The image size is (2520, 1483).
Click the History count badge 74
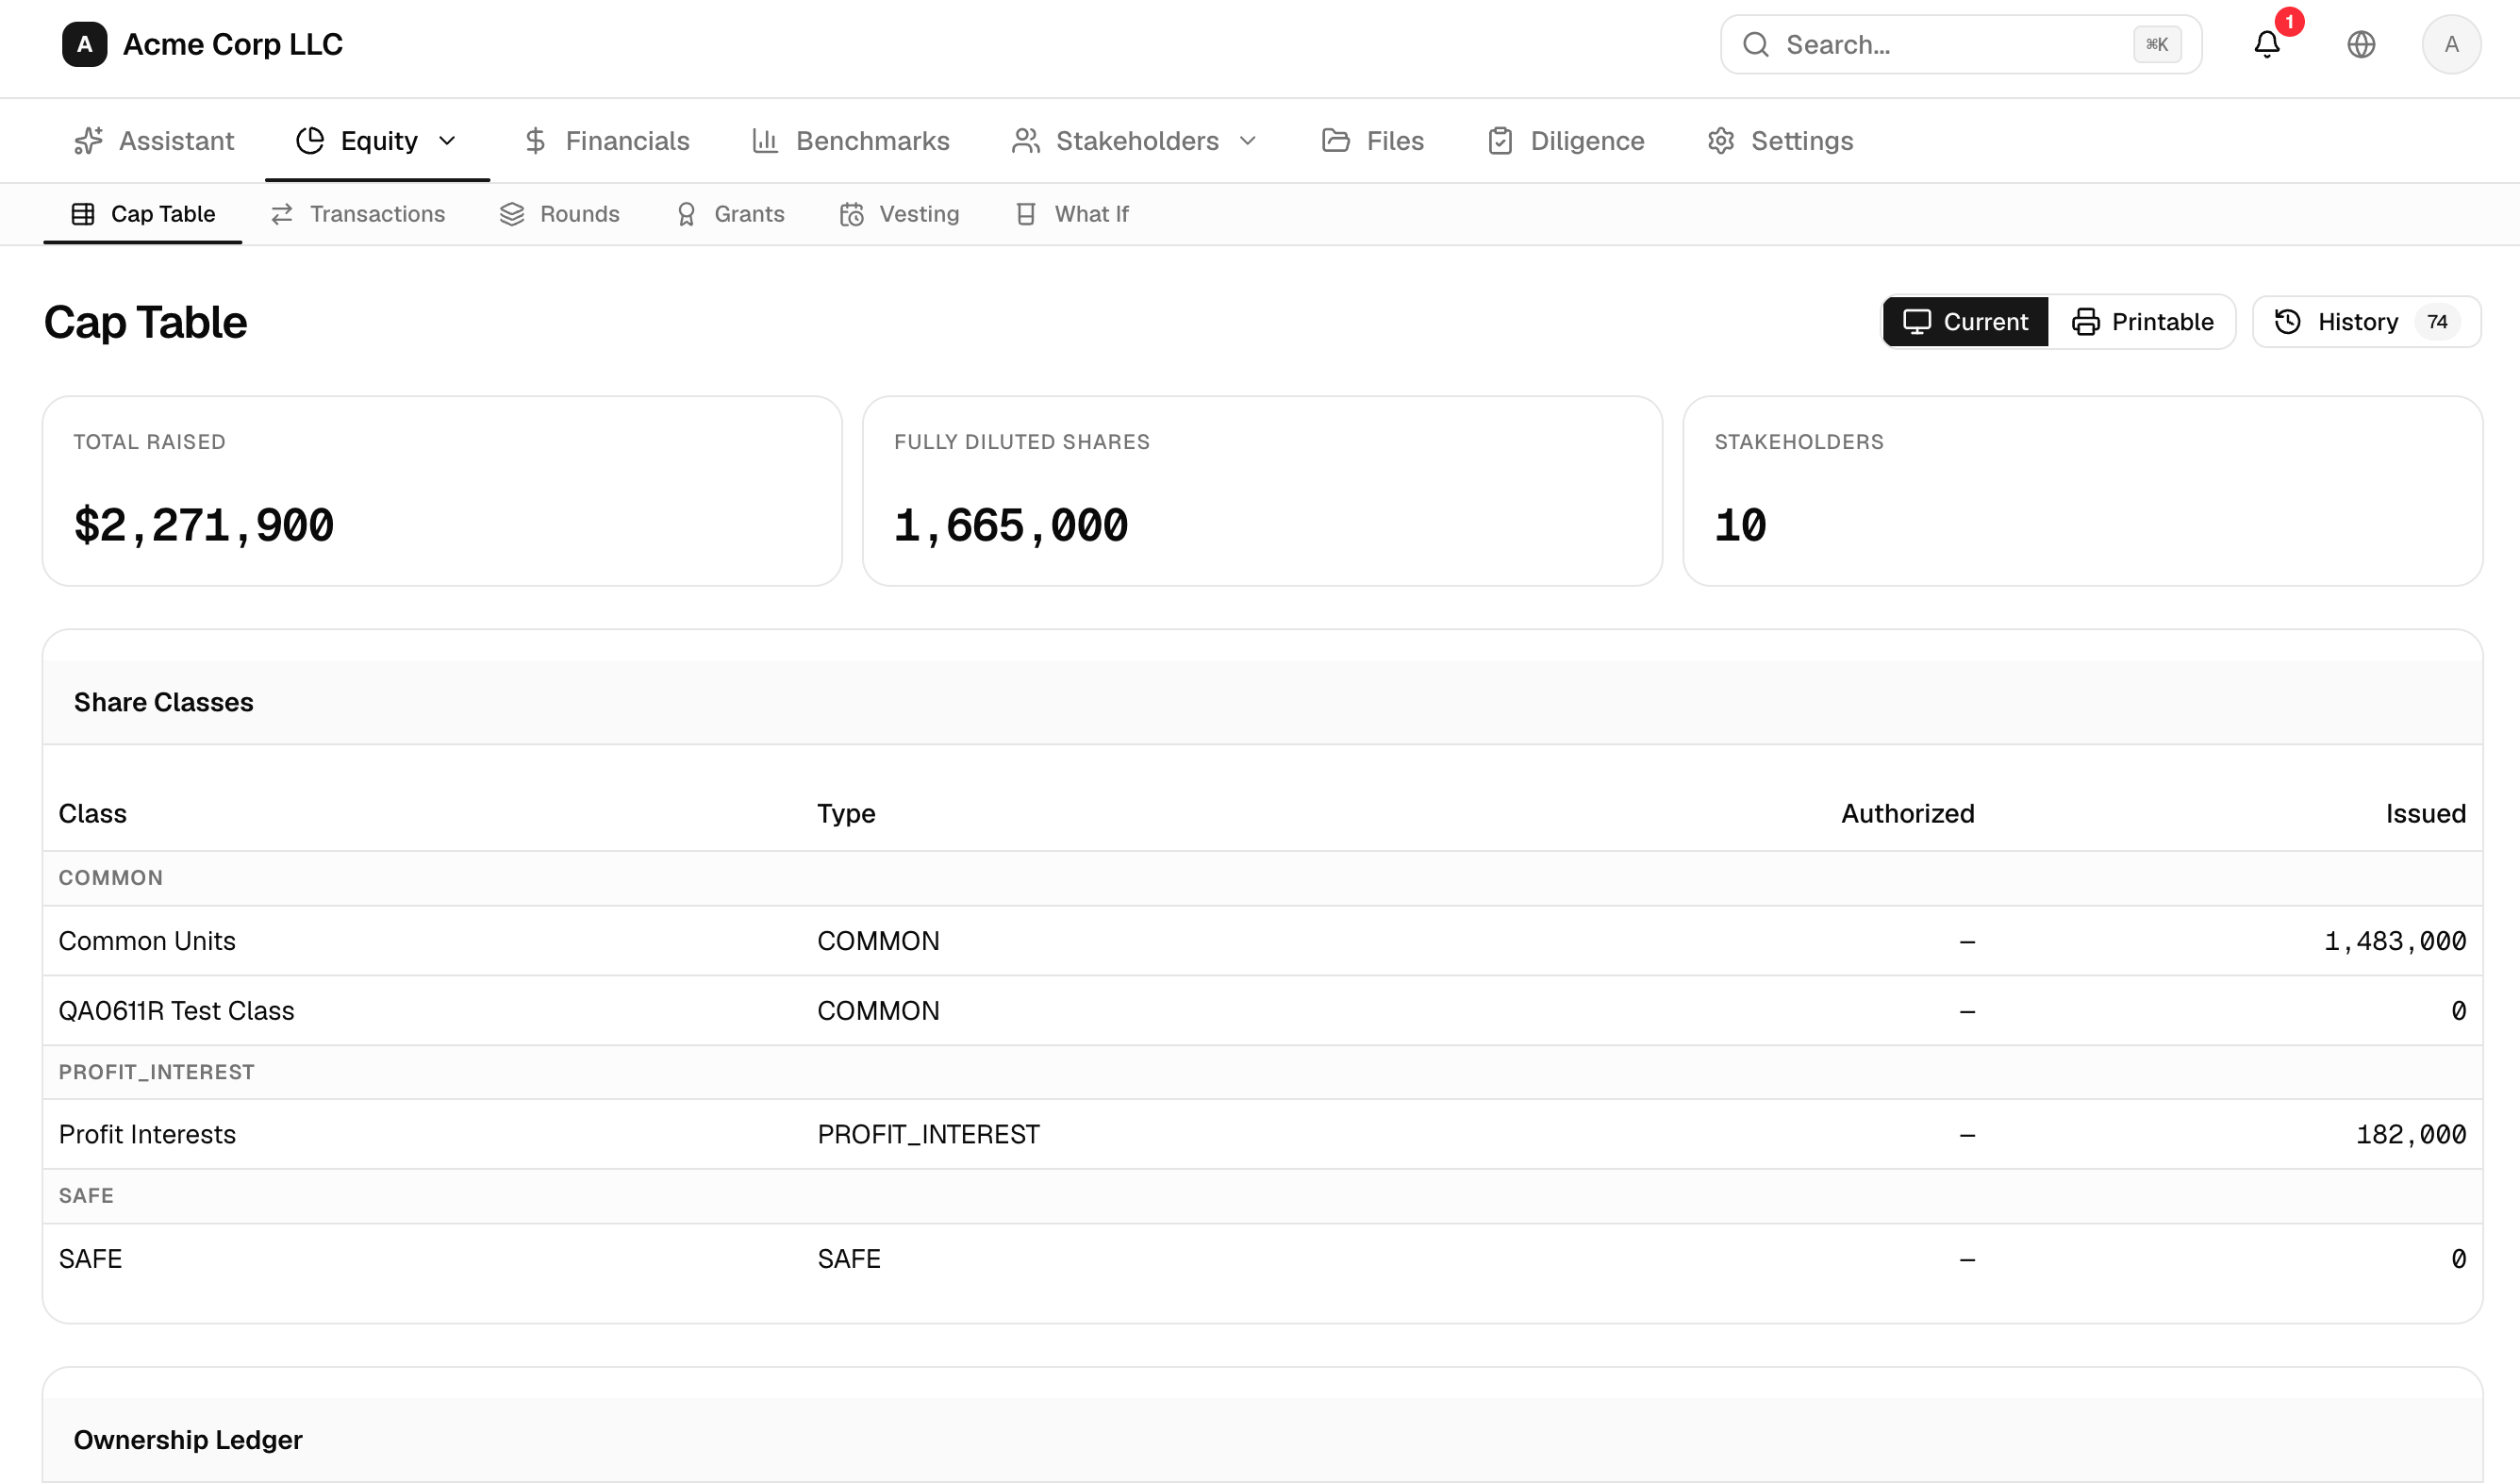[x=2437, y=322]
